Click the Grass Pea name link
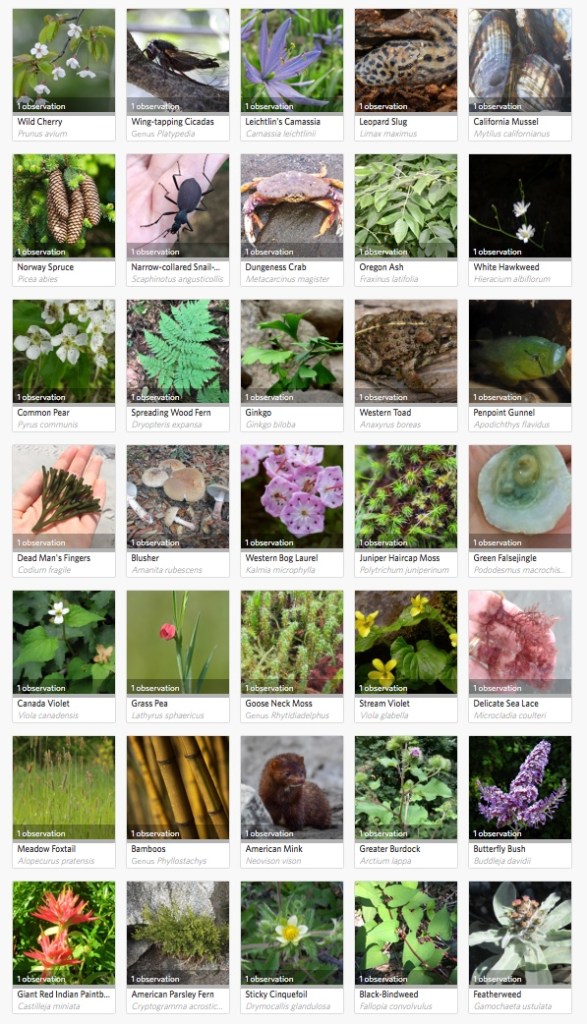The width and height of the screenshot is (587, 1024). [150, 704]
